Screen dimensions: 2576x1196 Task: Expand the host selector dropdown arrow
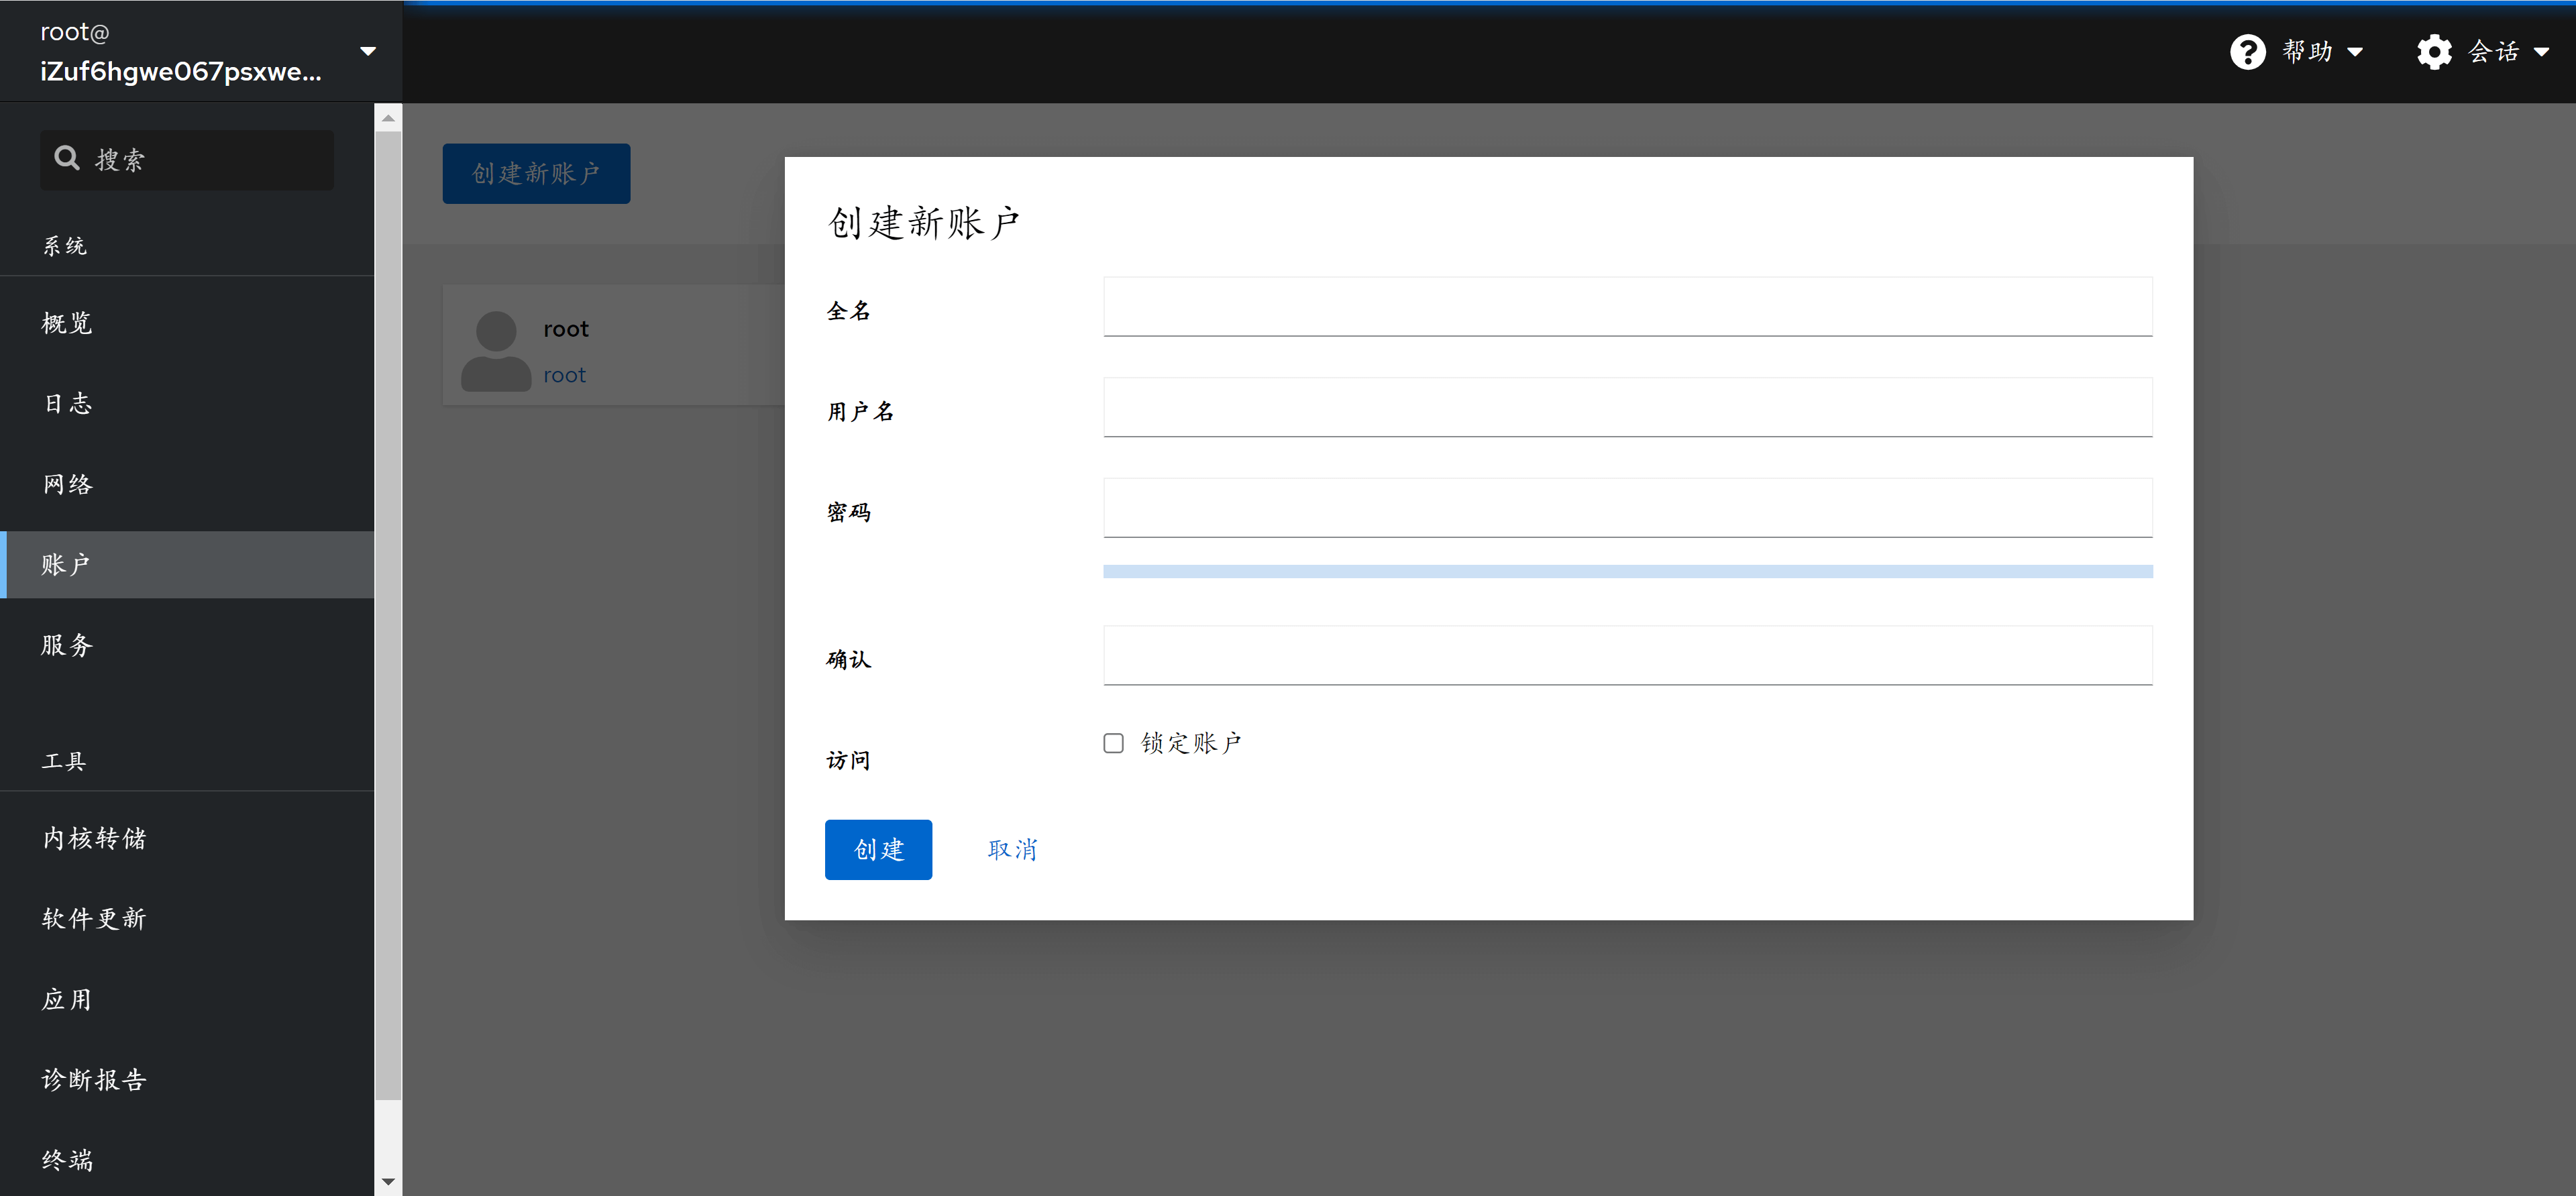pos(368,51)
